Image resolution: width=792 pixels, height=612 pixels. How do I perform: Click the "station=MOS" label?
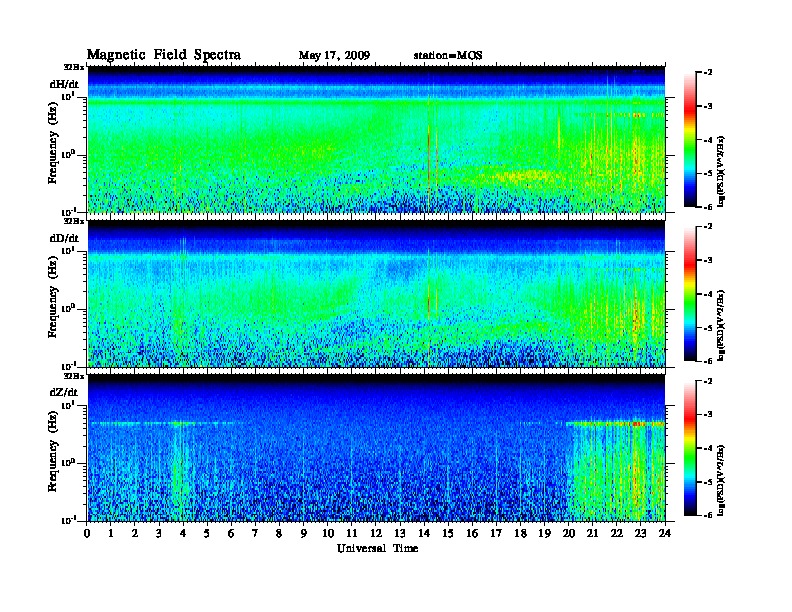pos(448,56)
